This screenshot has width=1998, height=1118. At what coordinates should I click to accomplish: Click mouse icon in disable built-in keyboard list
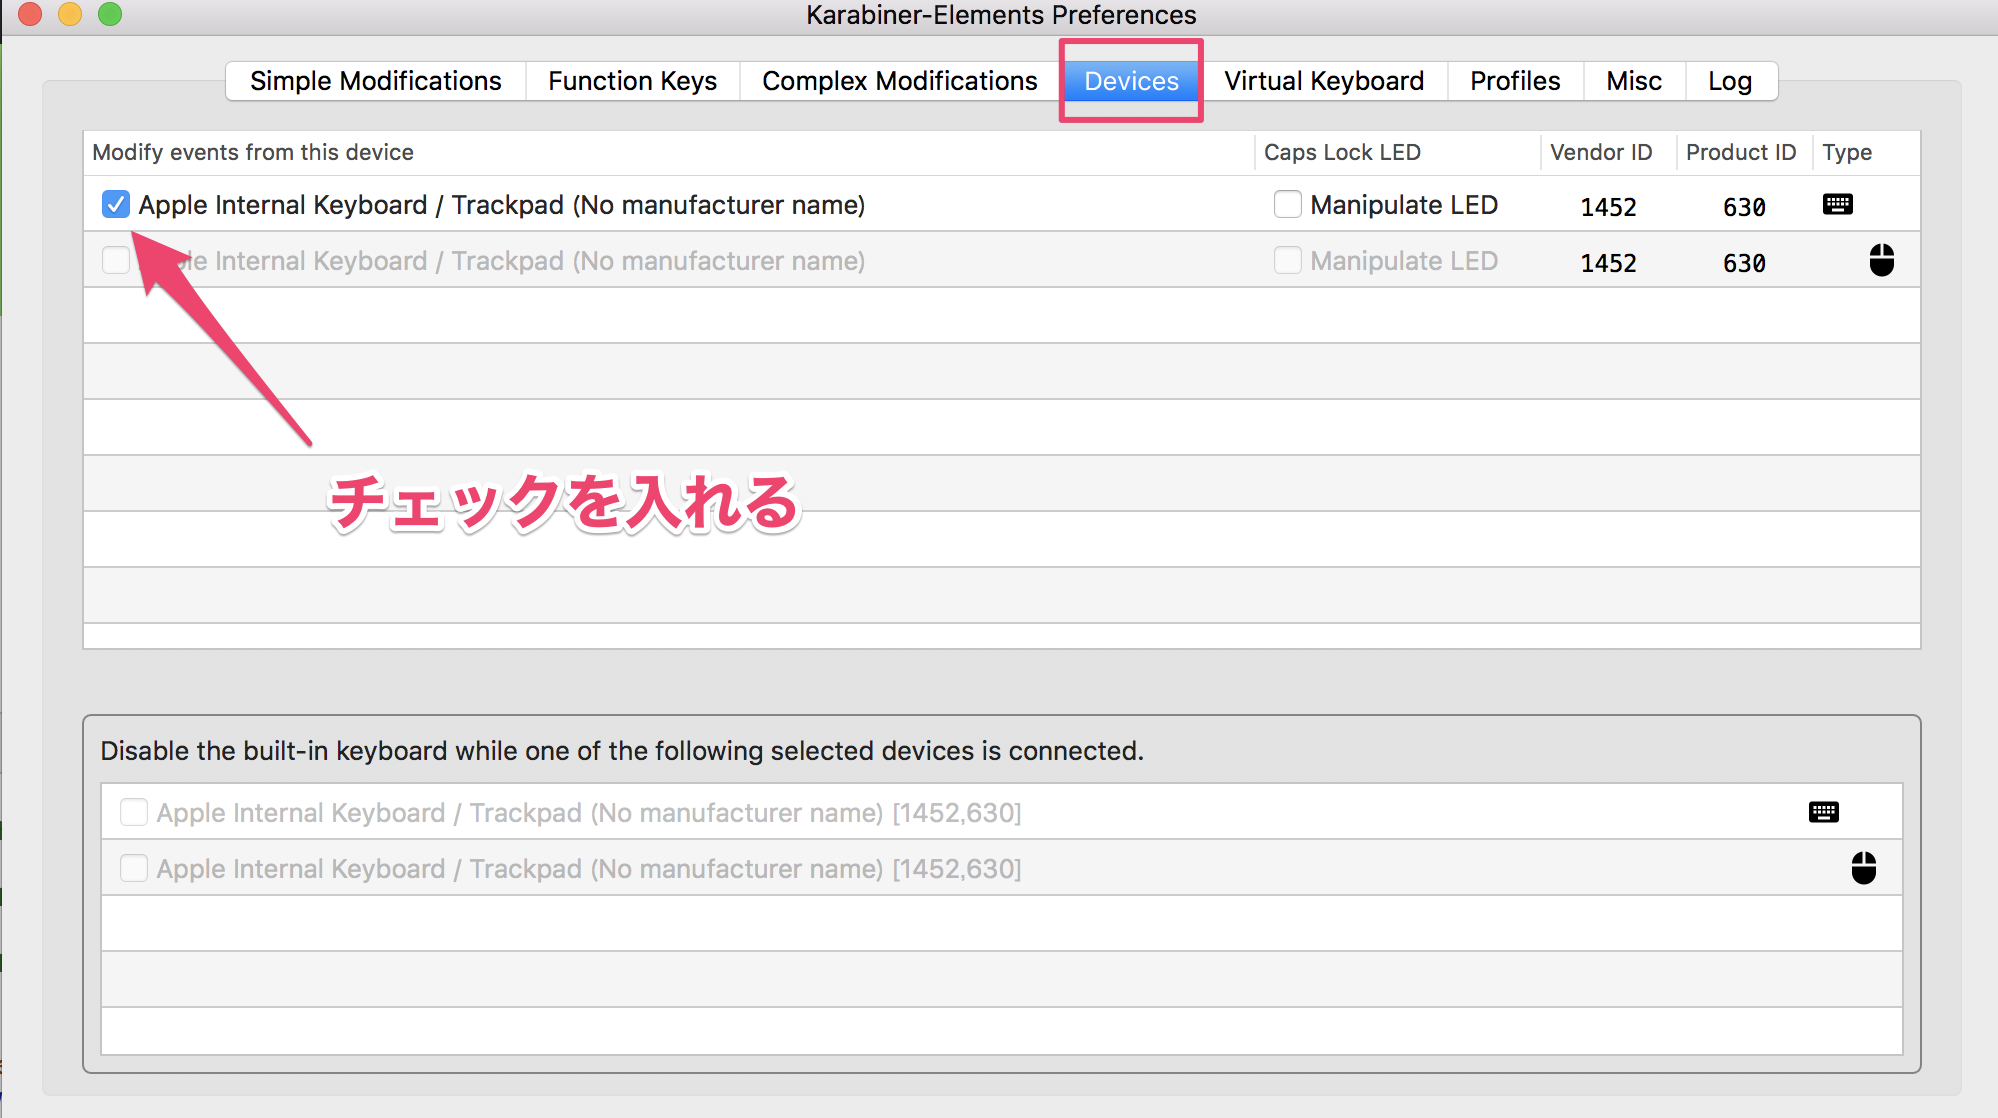coord(1863,868)
